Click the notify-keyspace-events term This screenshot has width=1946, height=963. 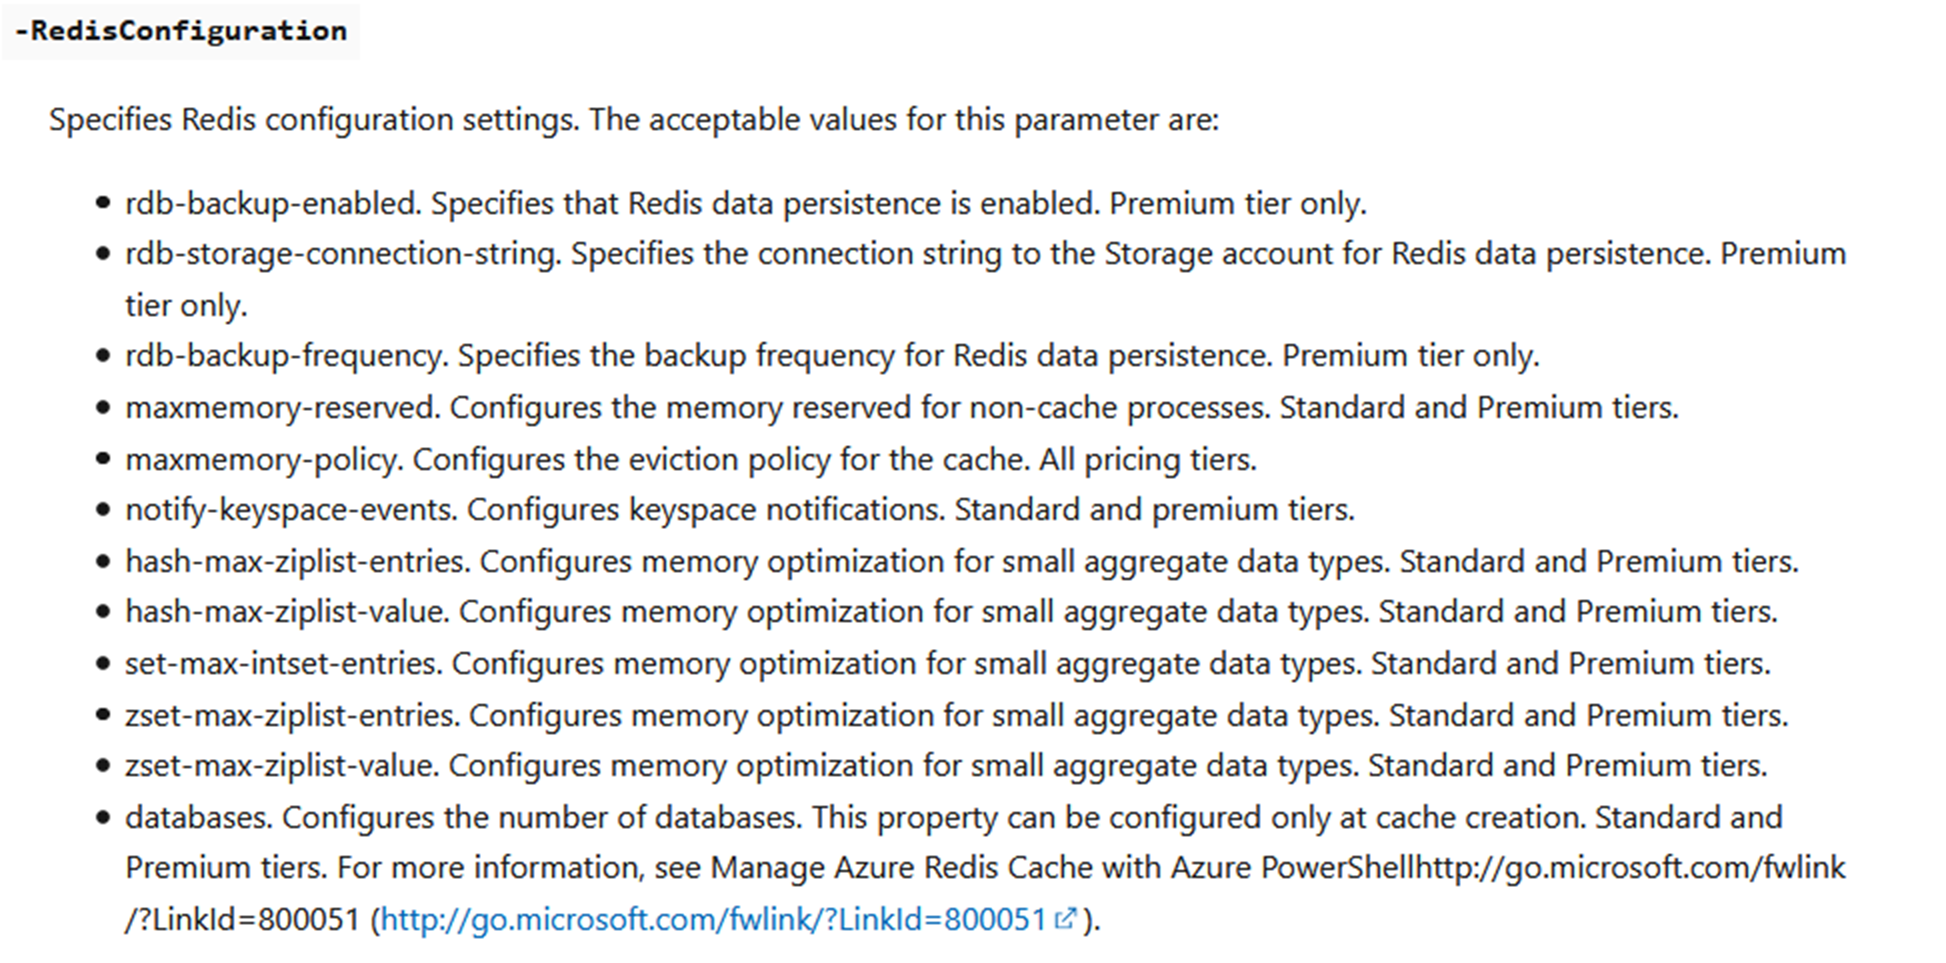pyautogui.click(x=290, y=510)
